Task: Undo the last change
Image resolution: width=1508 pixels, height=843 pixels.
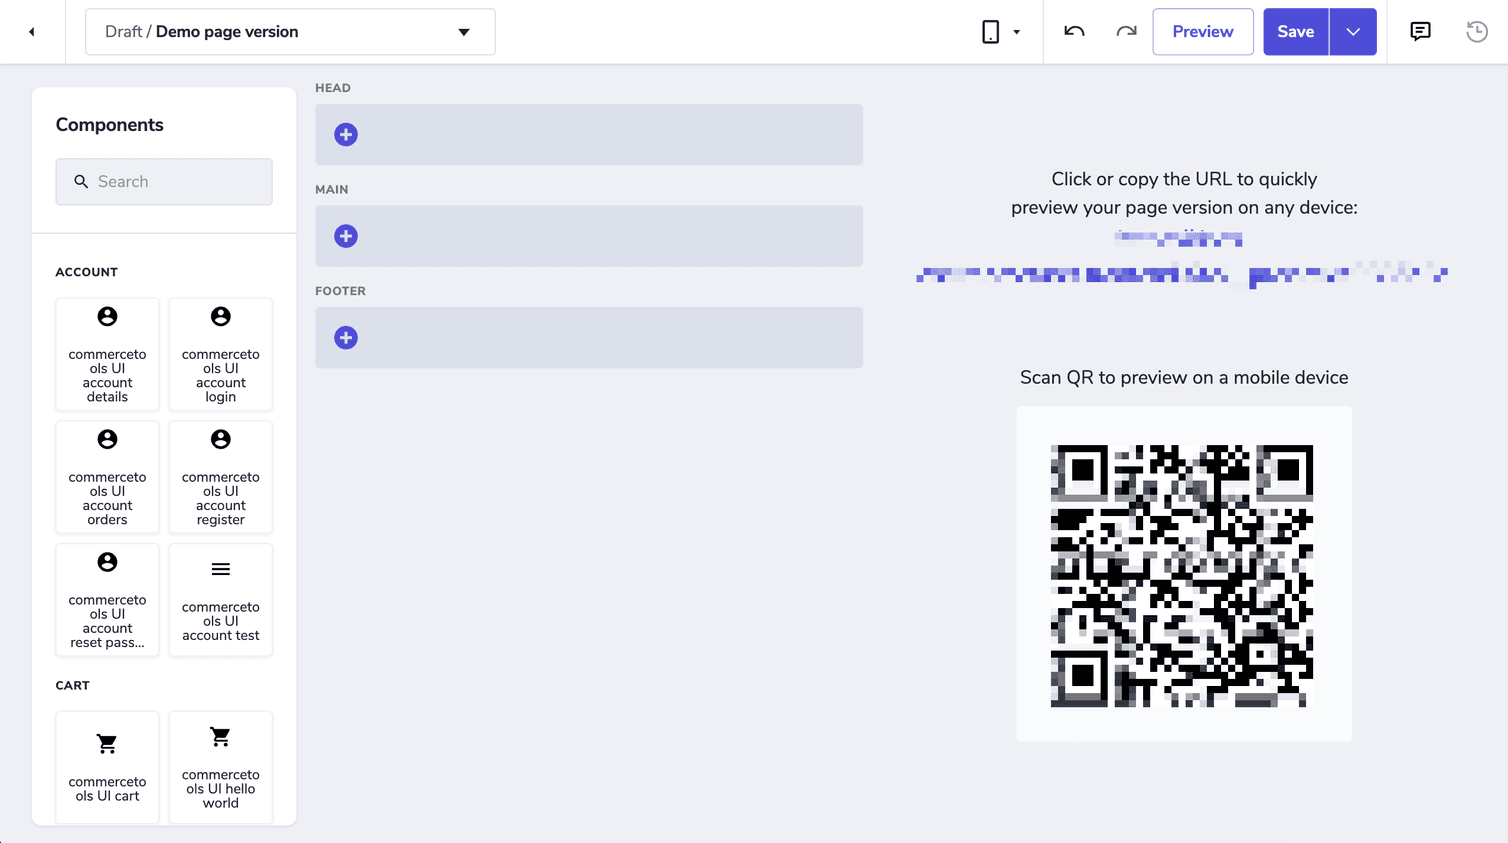Action: (x=1073, y=31)
